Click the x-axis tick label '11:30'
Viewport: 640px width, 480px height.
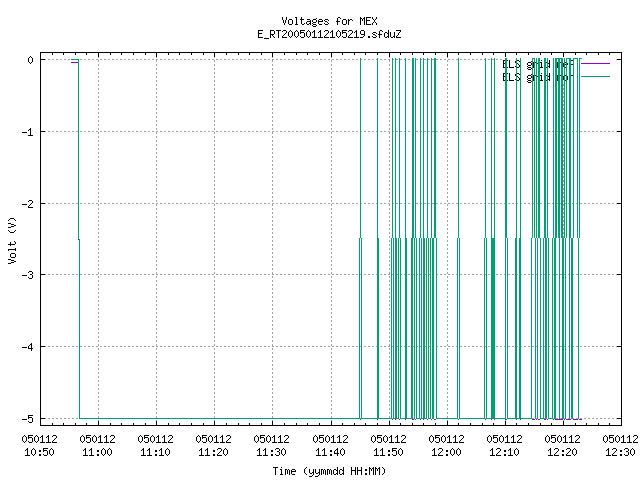point(271,452)
